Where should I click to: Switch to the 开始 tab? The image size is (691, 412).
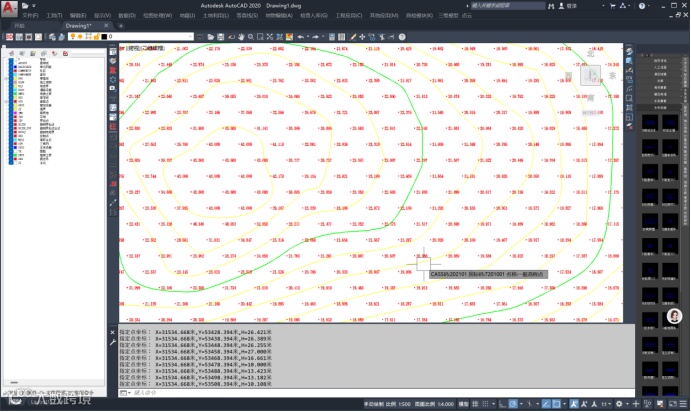click(20, 26)
